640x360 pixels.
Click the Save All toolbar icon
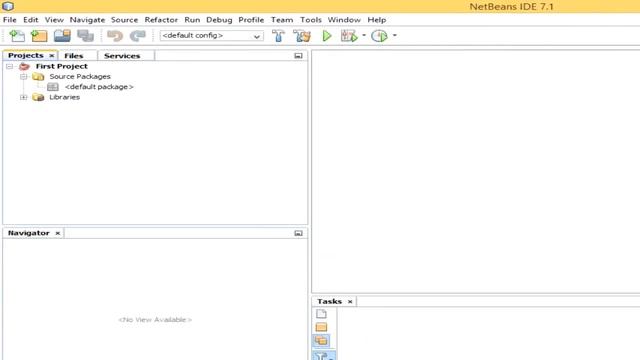[x=85, y=36]
